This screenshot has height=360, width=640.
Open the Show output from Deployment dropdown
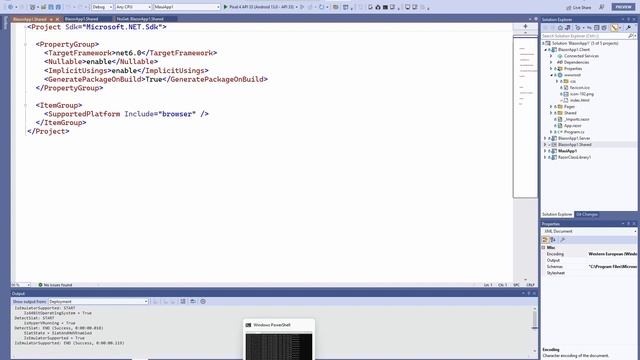pos(98,301)
